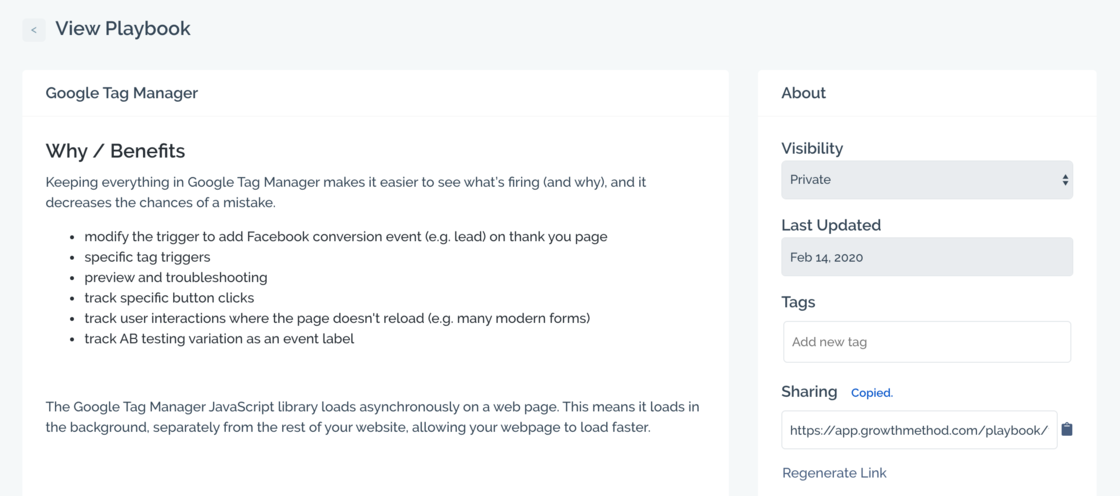Click the "track specific button clicks" bullet

pos(169,298)
